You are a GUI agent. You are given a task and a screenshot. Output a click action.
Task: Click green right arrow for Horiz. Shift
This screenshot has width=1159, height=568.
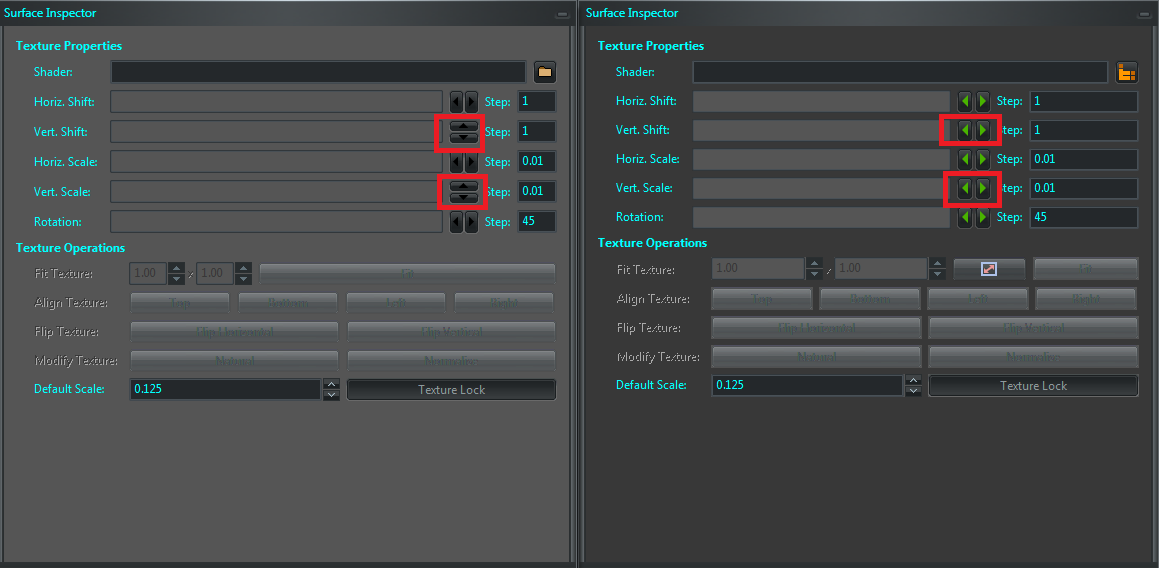[983, 101]
